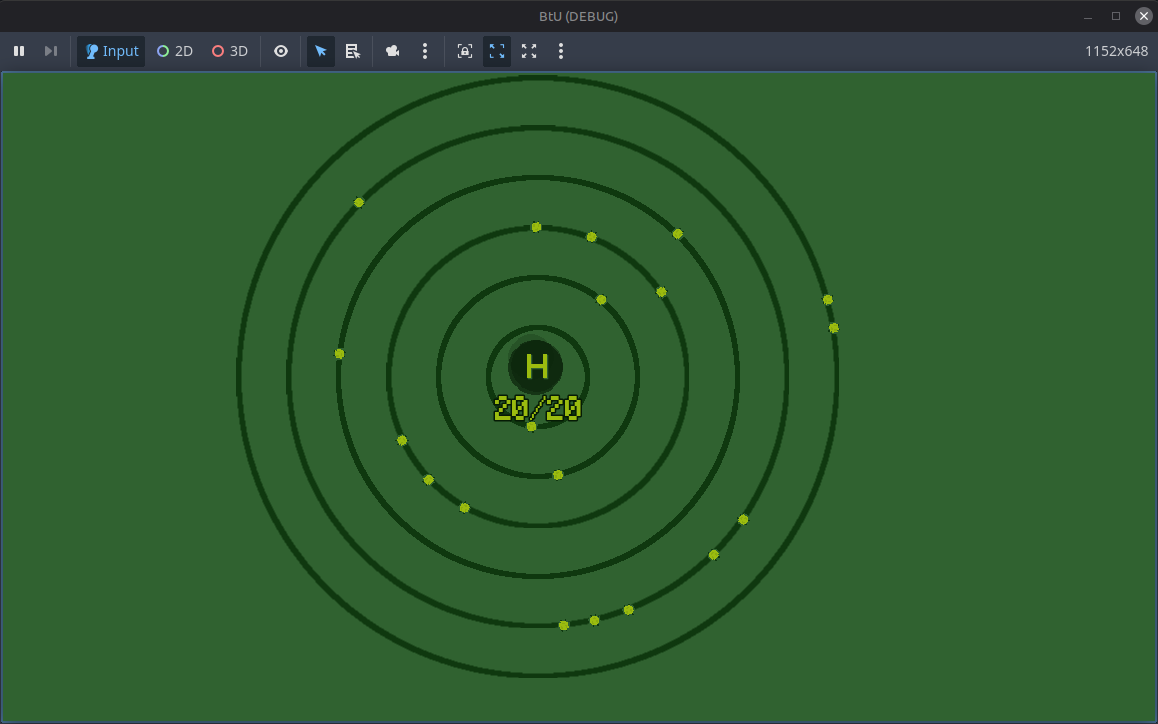Click the list selection mode icon
1158x724 pixels.
coord(353,51)
